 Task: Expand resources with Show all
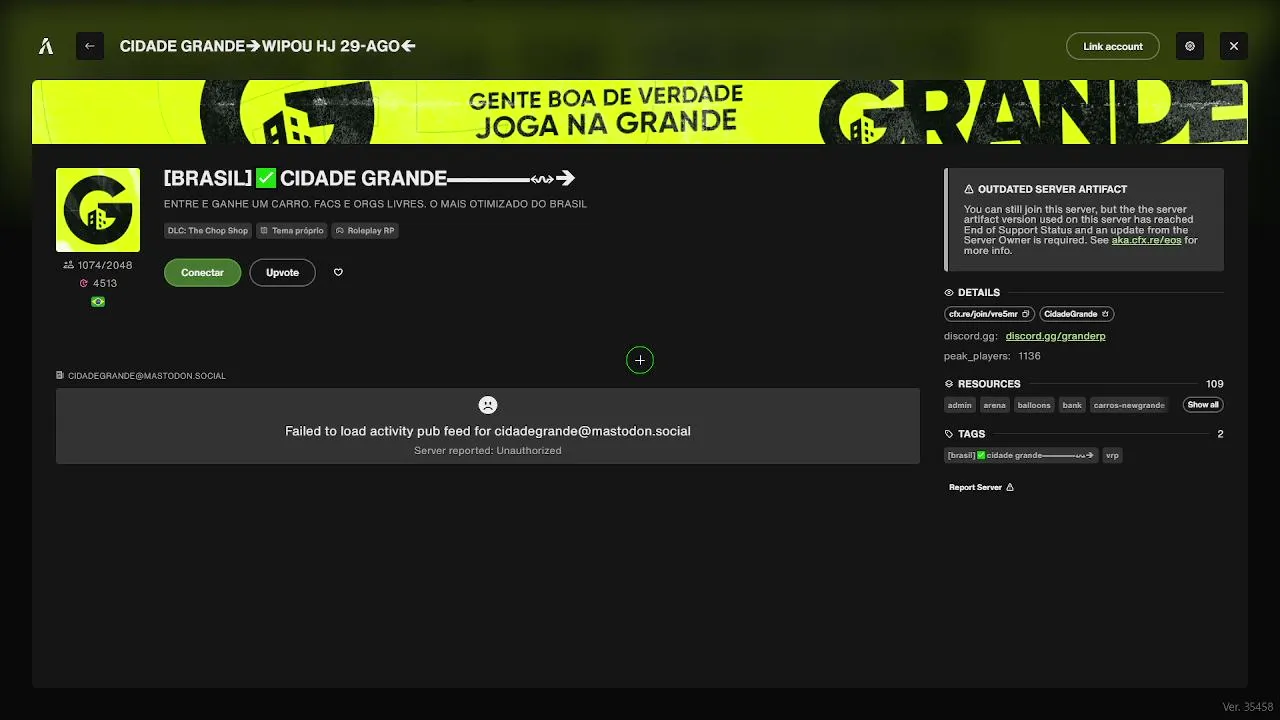tap(1203, 405)
